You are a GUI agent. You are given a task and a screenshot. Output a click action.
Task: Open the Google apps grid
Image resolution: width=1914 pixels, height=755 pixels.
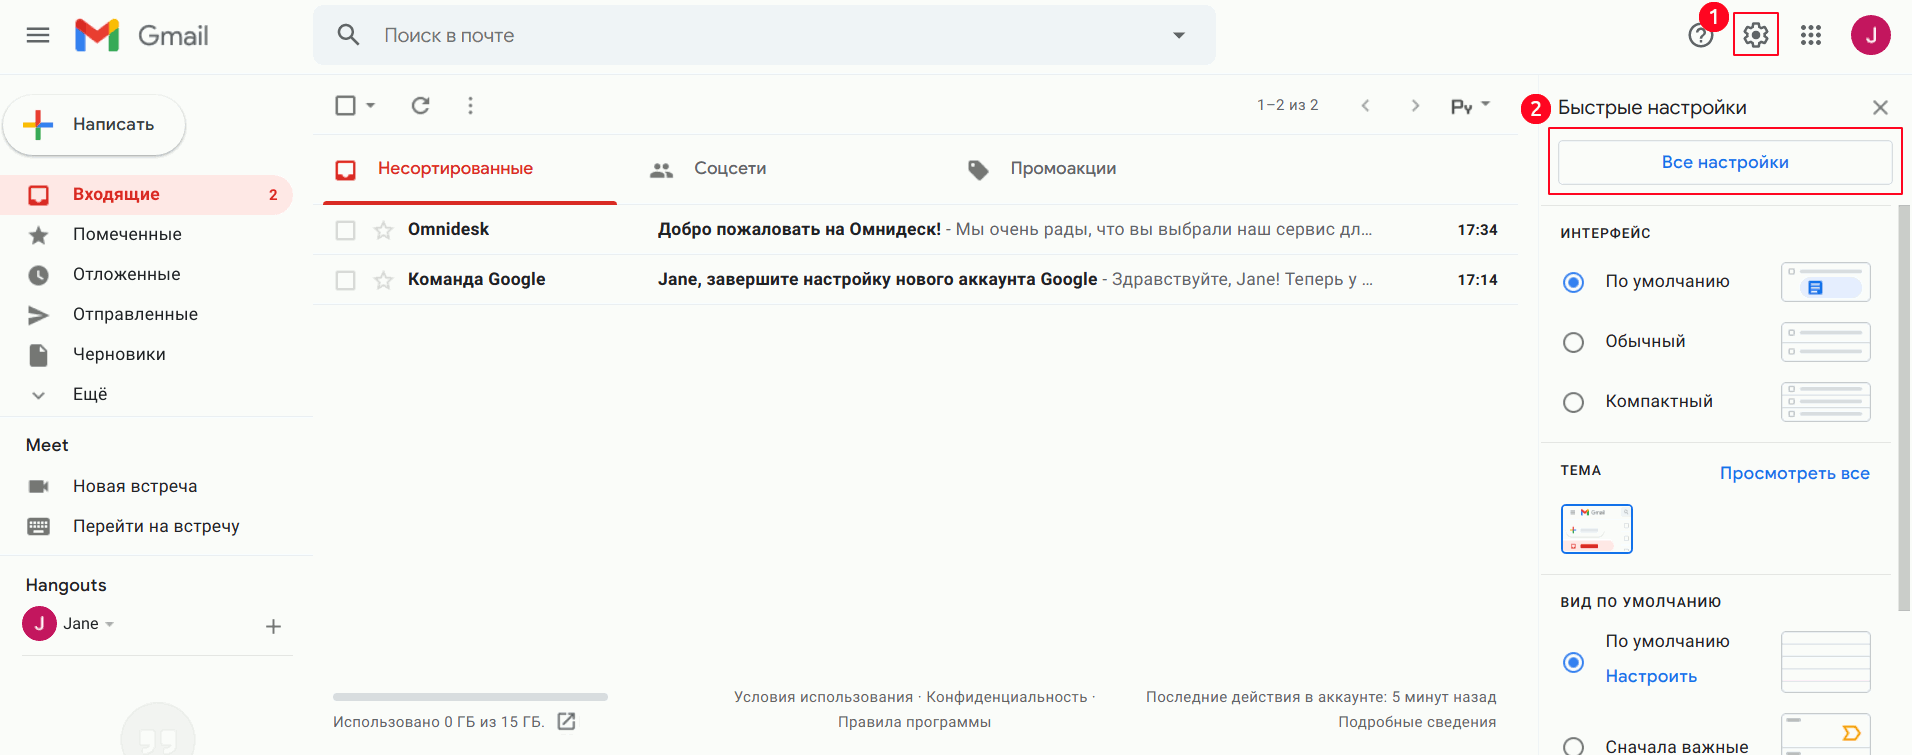coord(1811,36)
